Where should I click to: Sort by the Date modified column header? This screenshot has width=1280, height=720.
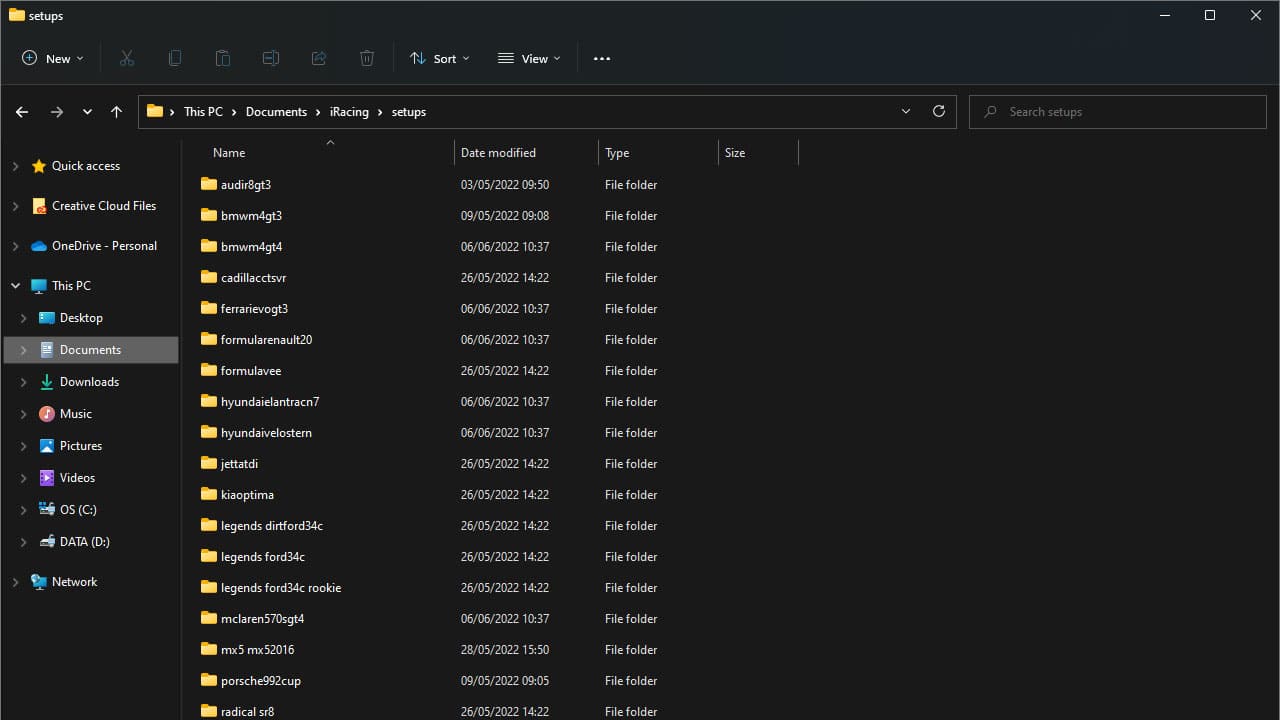[x=498, y=153]
